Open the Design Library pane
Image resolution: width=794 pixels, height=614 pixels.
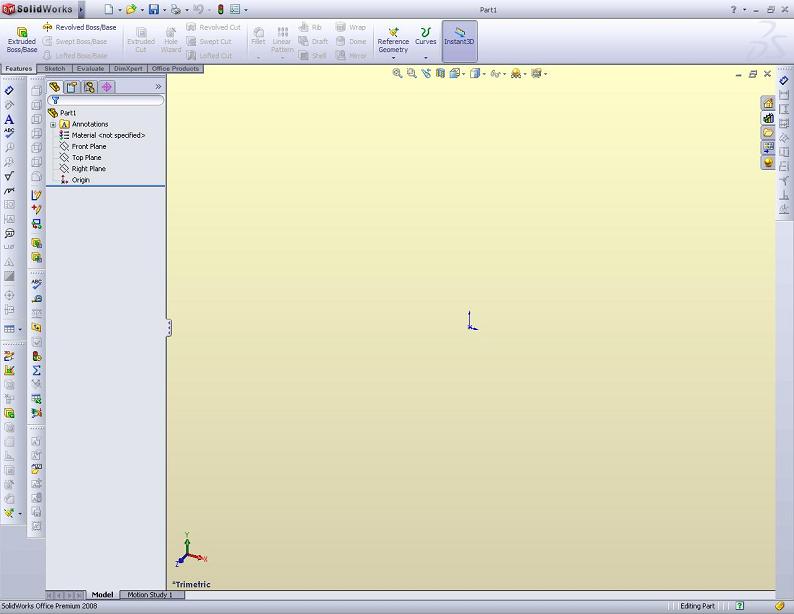click(768, 118)
